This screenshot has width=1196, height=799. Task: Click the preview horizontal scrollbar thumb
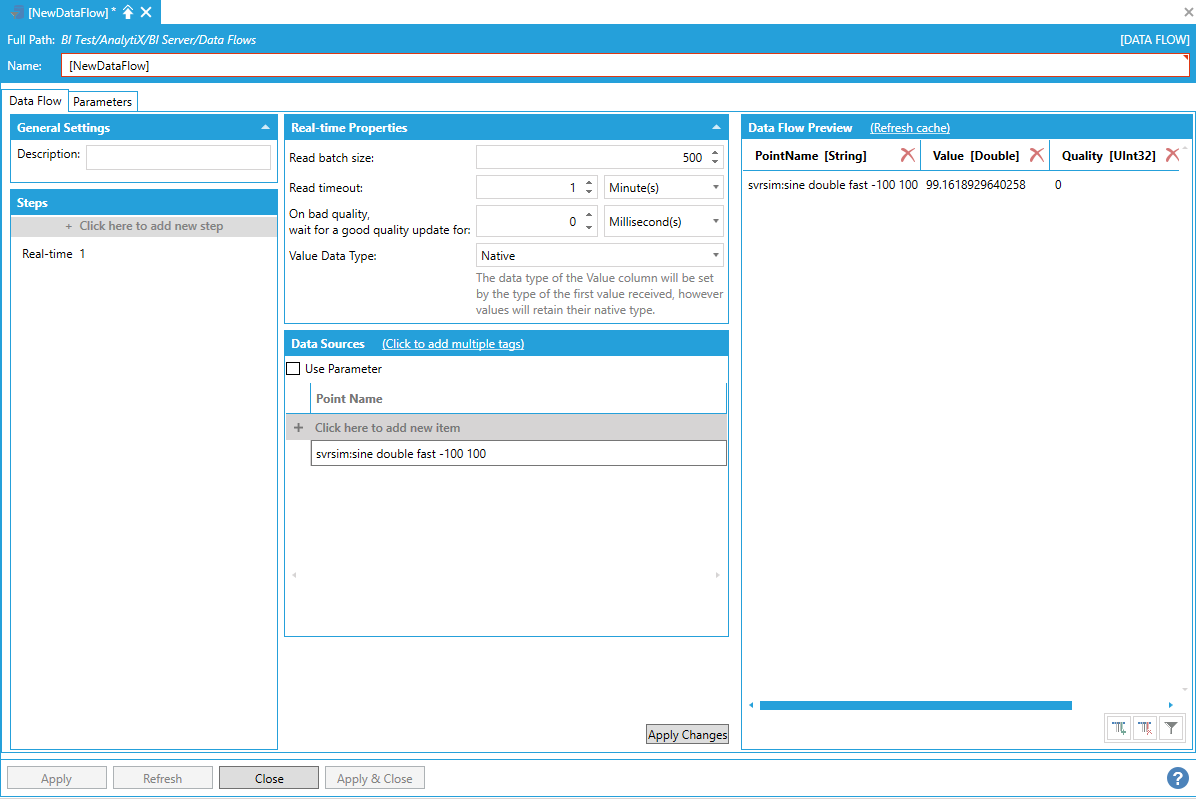coord(915,705)
